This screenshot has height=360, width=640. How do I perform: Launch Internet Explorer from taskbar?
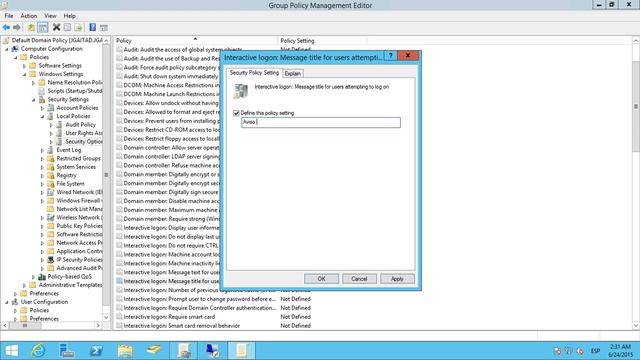pos(38,351)
